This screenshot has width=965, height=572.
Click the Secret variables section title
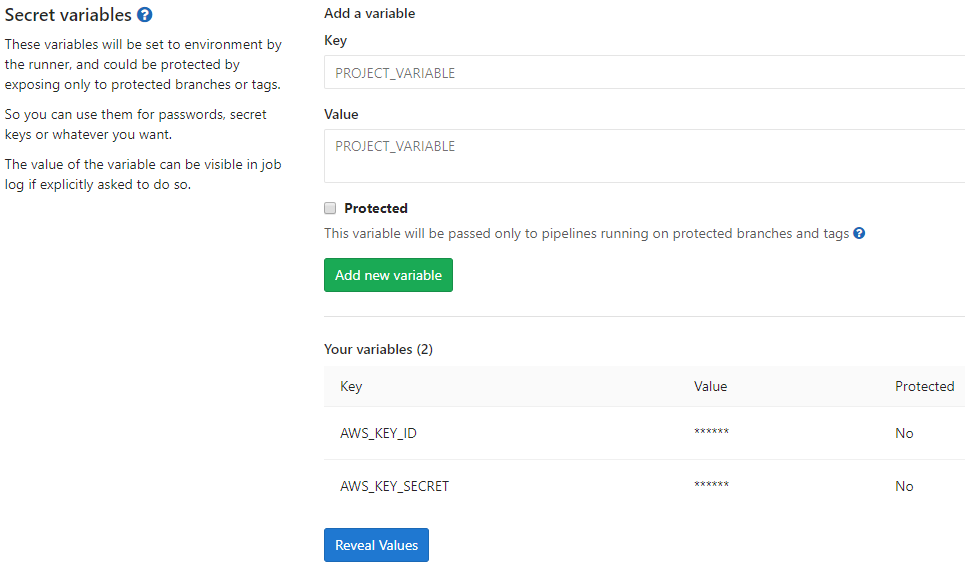(x=68, y=15)
